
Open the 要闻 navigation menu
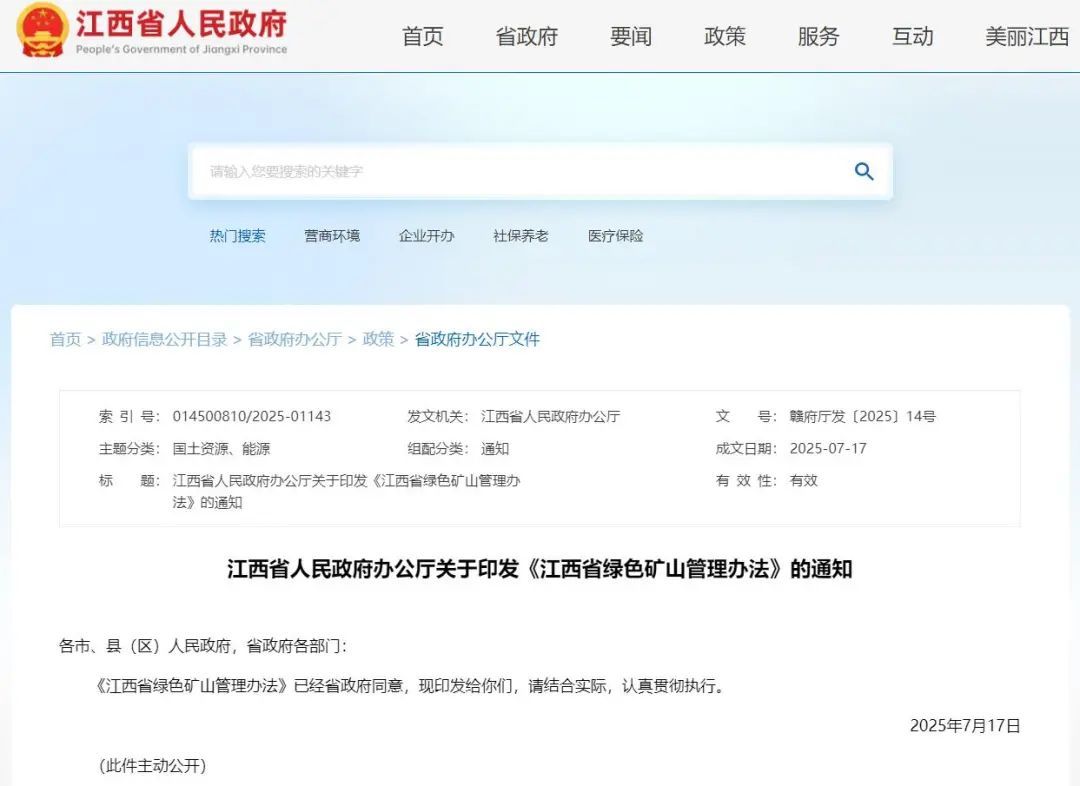coord(630,37)
